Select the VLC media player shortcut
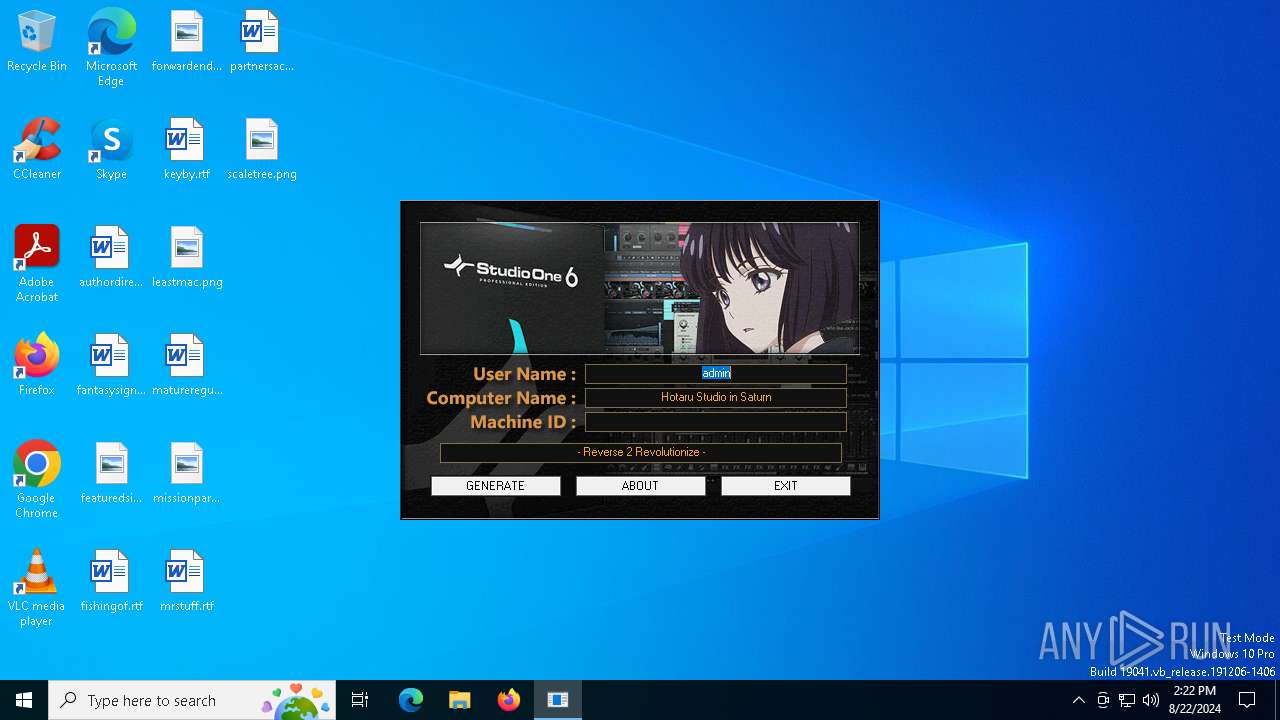Viewport: 1280px width, 720px height. tap(37, 588)
